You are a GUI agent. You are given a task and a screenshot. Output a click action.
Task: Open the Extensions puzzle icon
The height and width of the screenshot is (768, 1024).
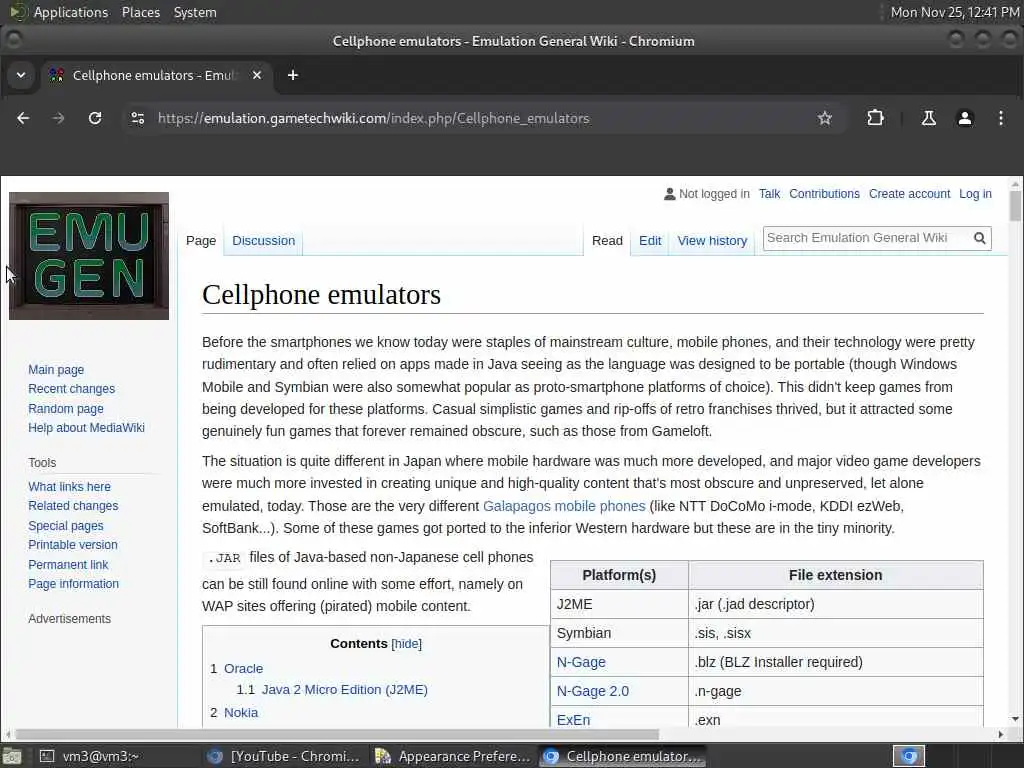click(x=875, y=118)
